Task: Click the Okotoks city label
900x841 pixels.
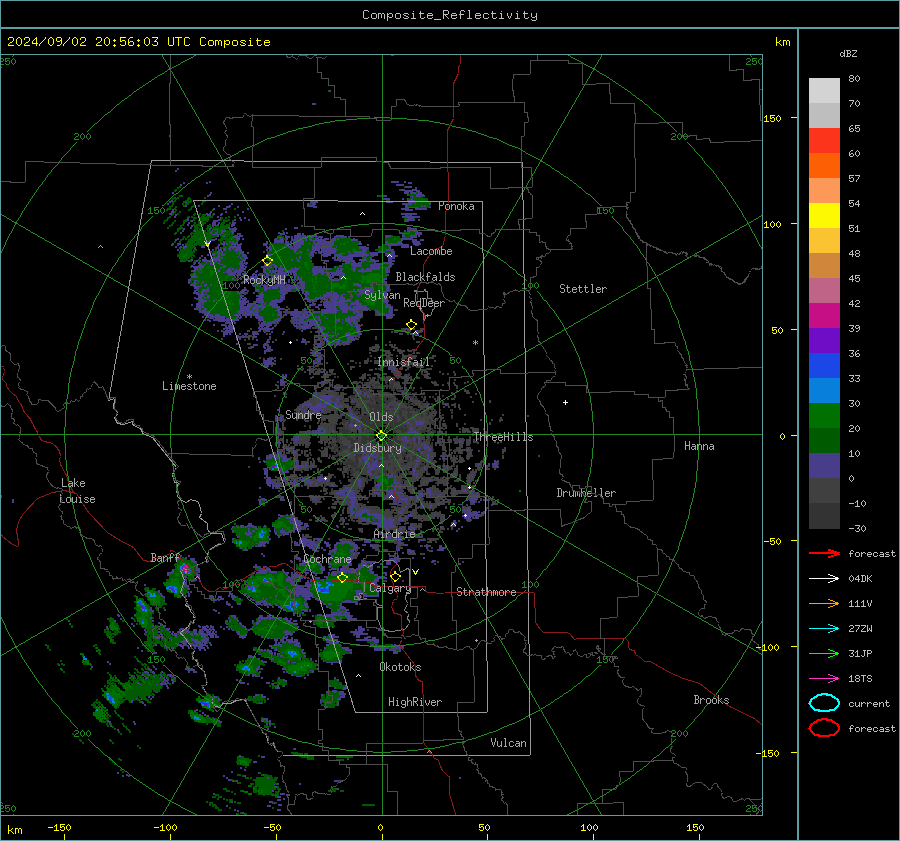Action: pos(400,667)
